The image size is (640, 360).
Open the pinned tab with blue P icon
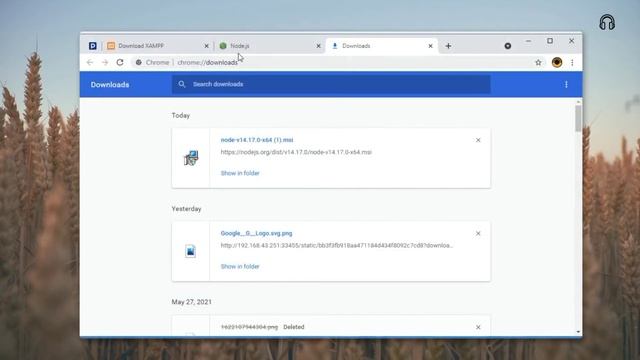(x=93, y=46)
